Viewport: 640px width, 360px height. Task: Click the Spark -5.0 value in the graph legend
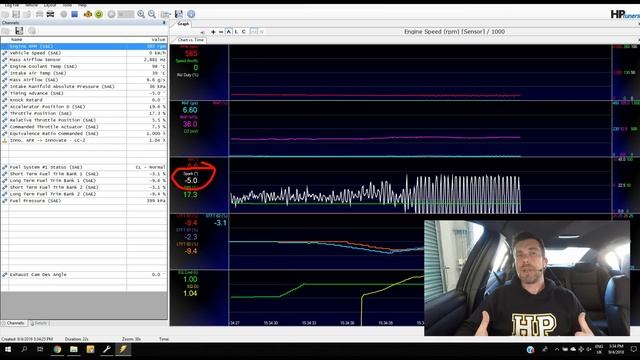191,180
